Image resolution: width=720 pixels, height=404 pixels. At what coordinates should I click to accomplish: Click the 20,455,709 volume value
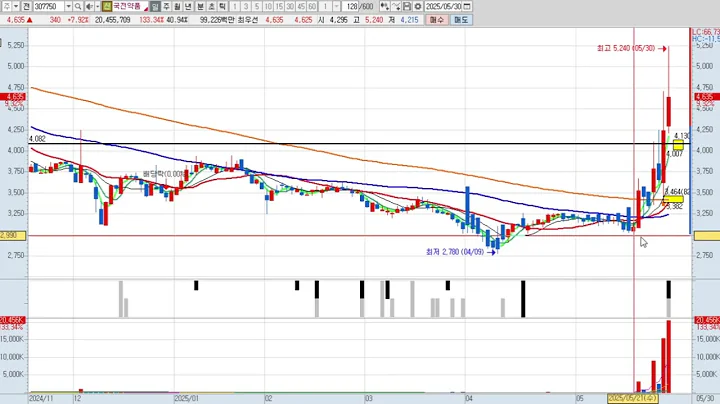pos(112,20)
